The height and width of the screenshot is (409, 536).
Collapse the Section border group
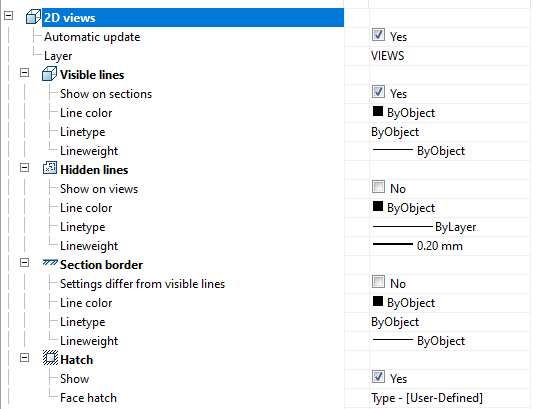(24, 263)
